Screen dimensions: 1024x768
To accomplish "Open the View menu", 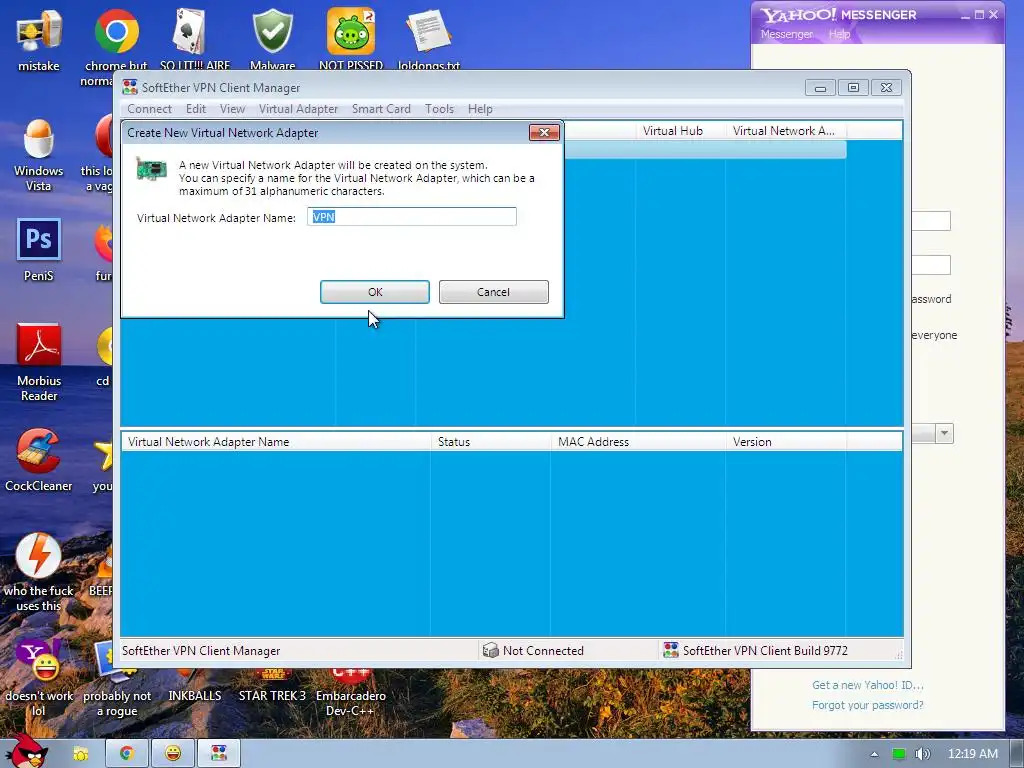I will tap(232, 109).
